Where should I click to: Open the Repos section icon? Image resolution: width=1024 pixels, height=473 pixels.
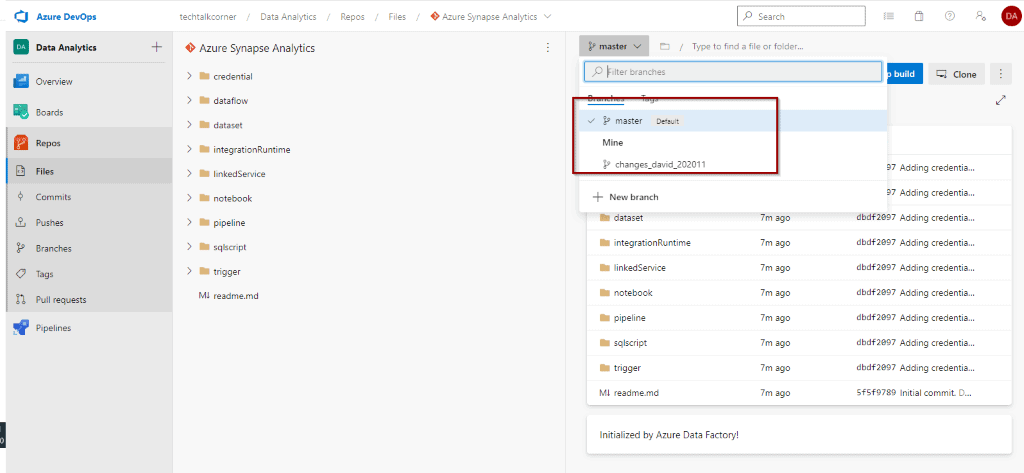20,143
